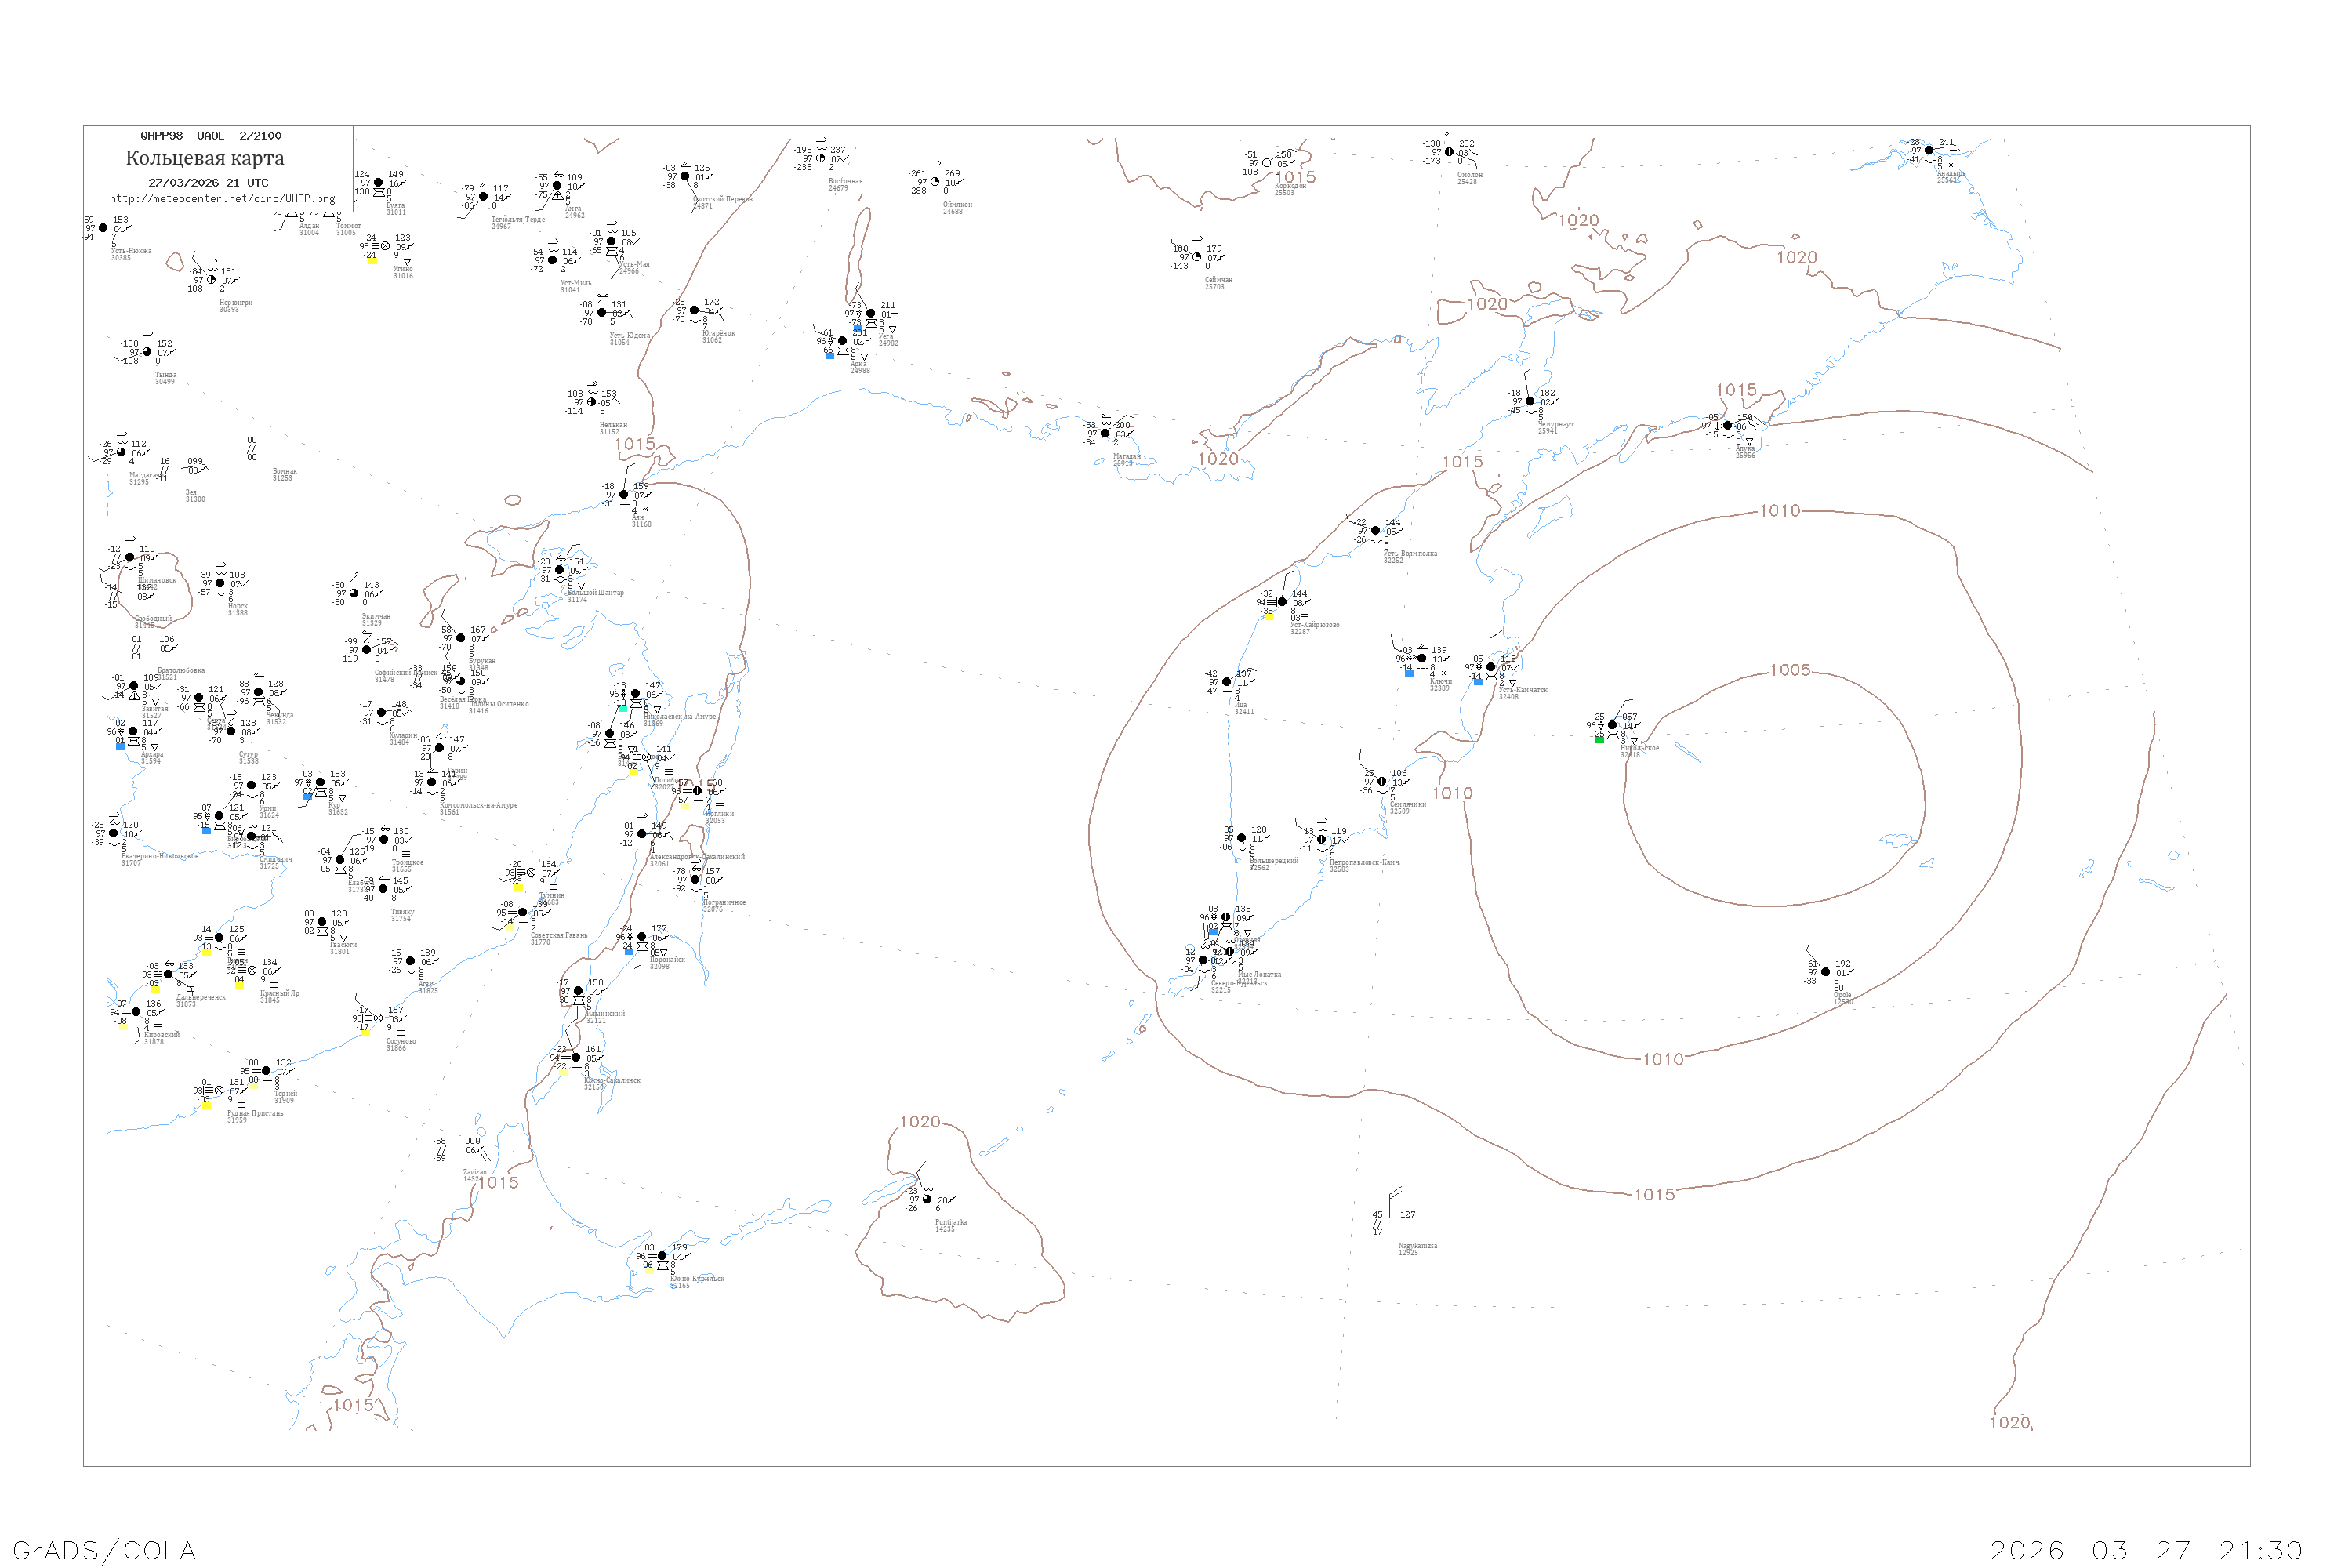Click the 1005 isobar label
This screenshot has width=2352, height=1568.
click(x=1790, y=671)
